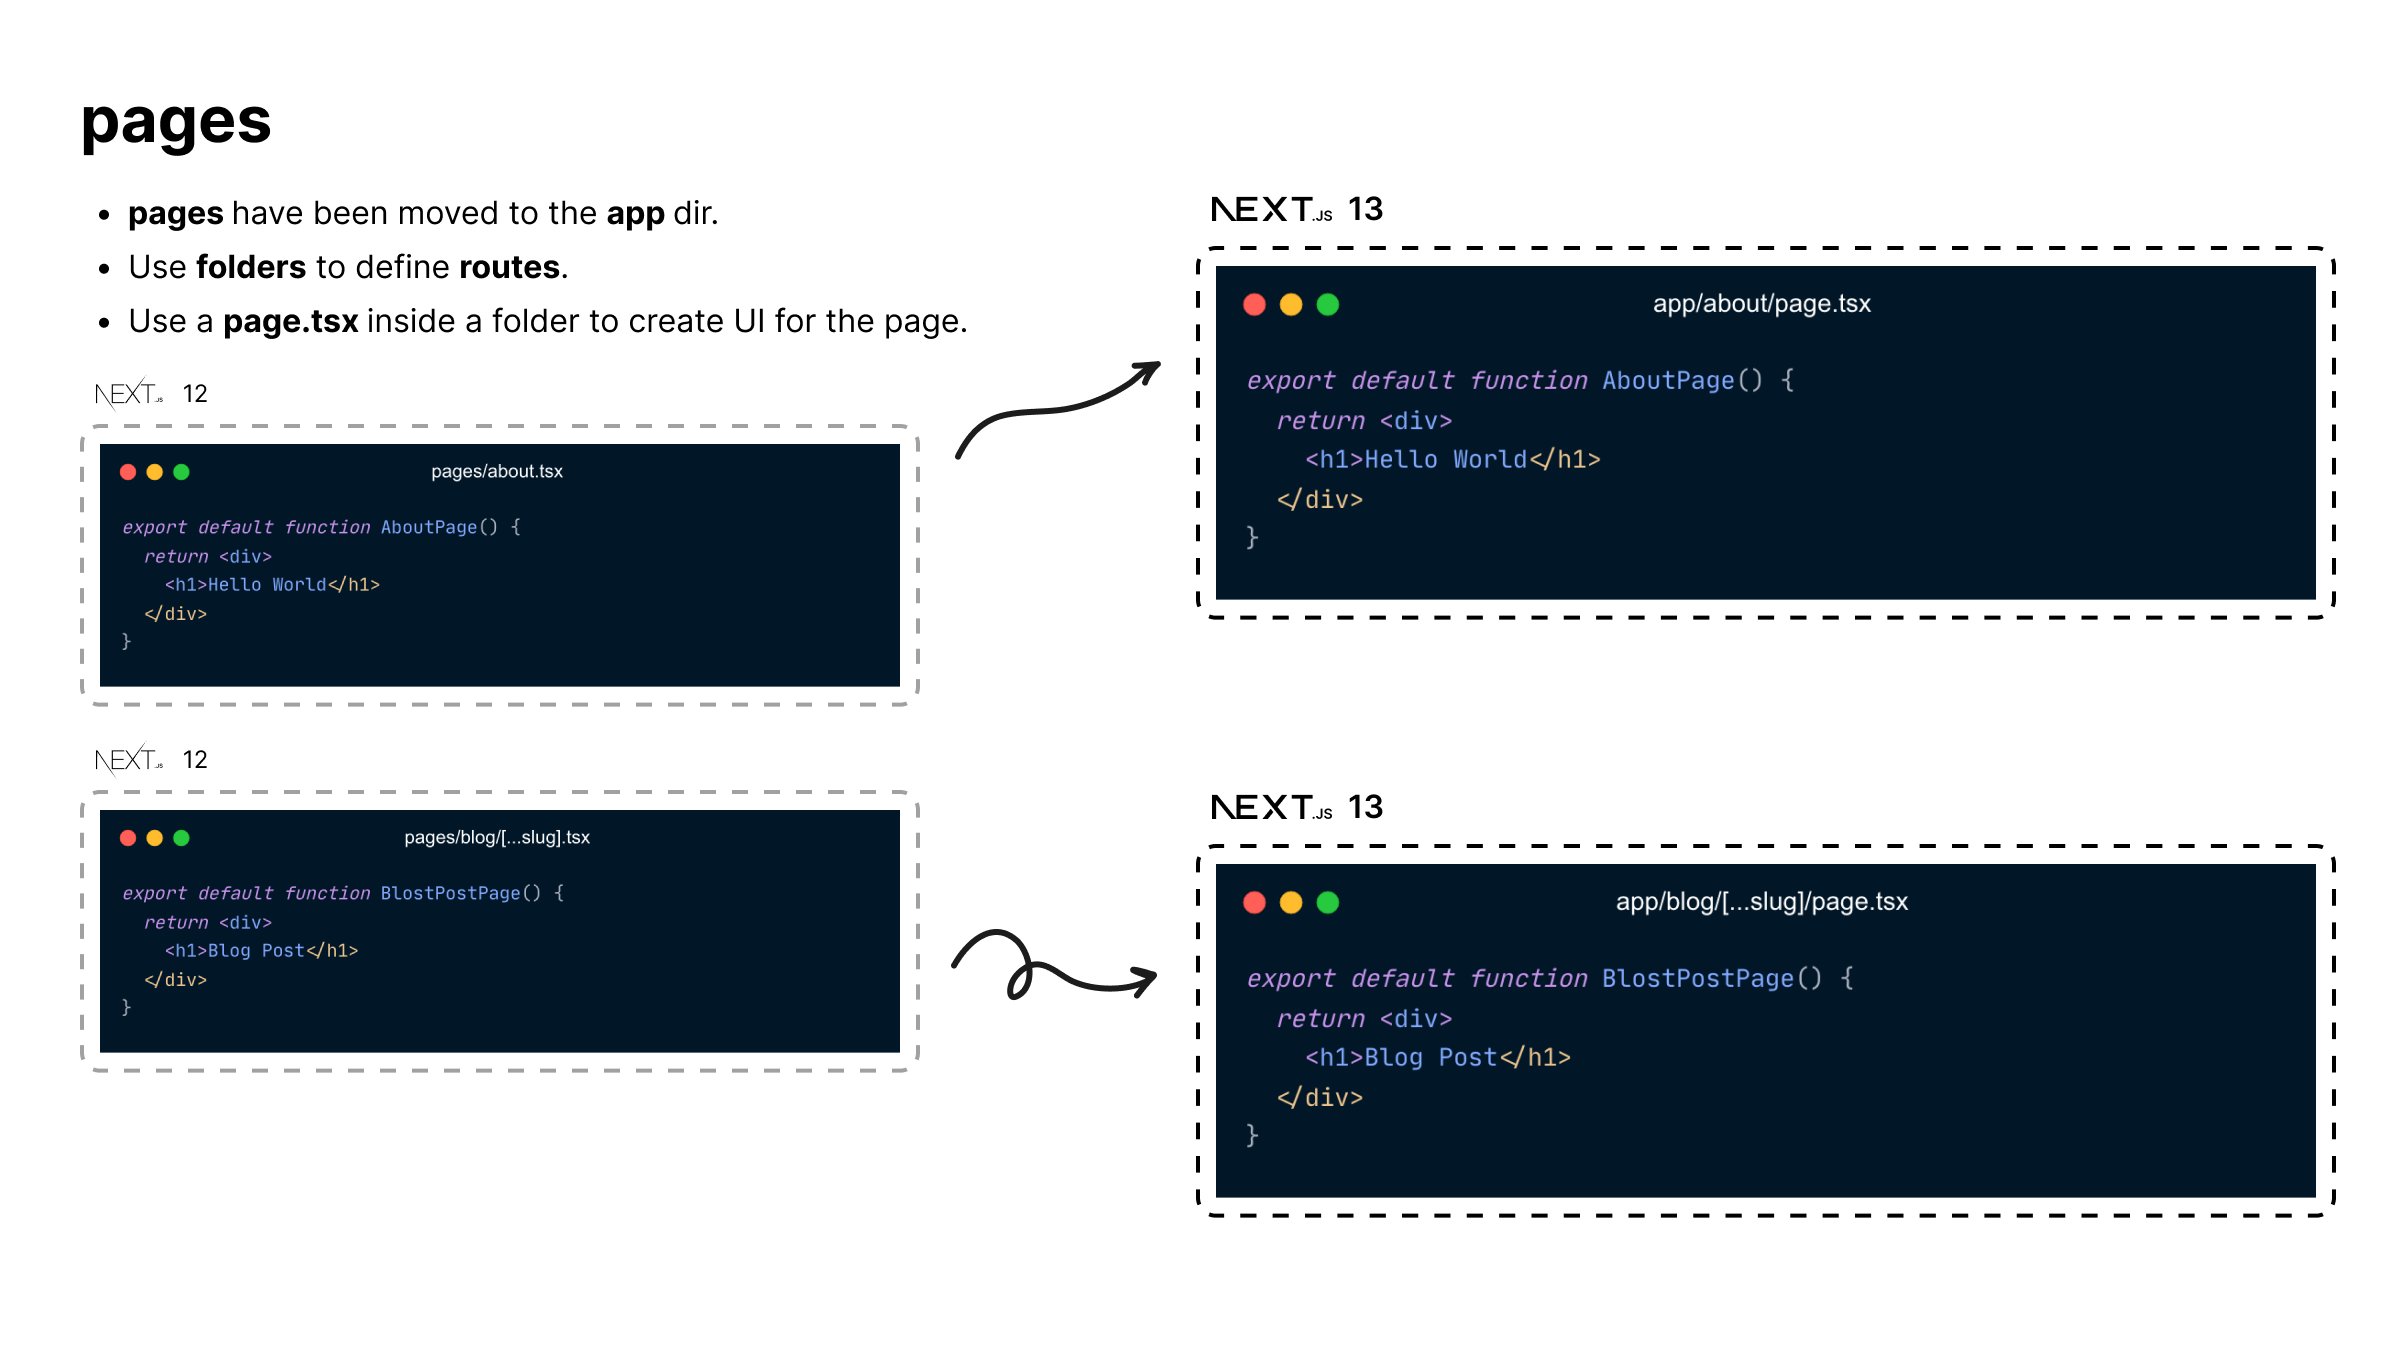The height and width of the screenshot is (1350, 2400).
Task: Click yellow dot in app/blog/[...slug]/page.tsx window
Action: (x=1291, y=902)
